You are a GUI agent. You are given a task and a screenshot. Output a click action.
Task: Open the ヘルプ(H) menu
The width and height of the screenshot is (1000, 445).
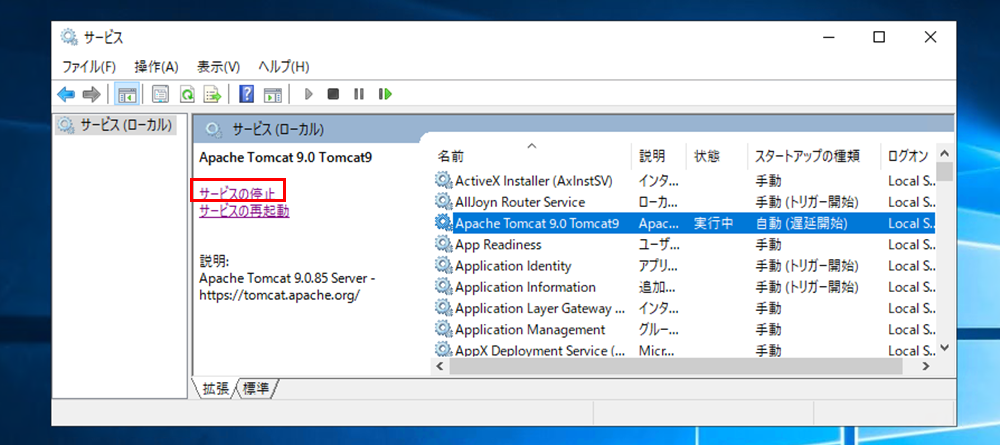click(x=284, y=66)
